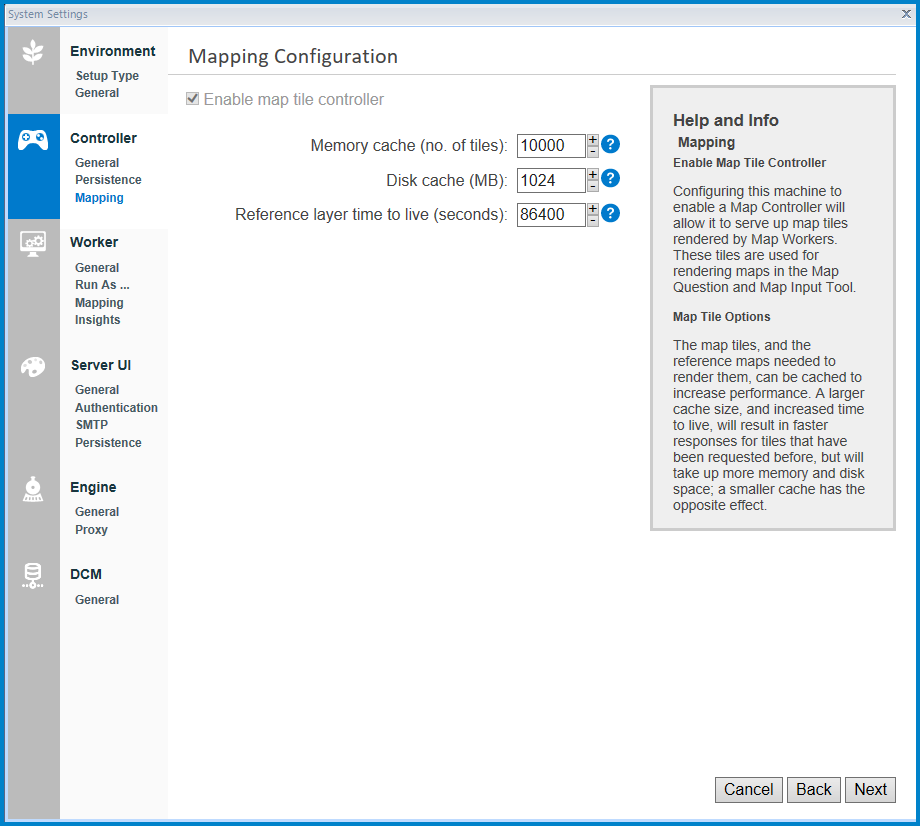Image resolution: width=920 pixels, height=826 pixels.
Task: Open help for Memory cache setting
Action: (x=610, y=145)
